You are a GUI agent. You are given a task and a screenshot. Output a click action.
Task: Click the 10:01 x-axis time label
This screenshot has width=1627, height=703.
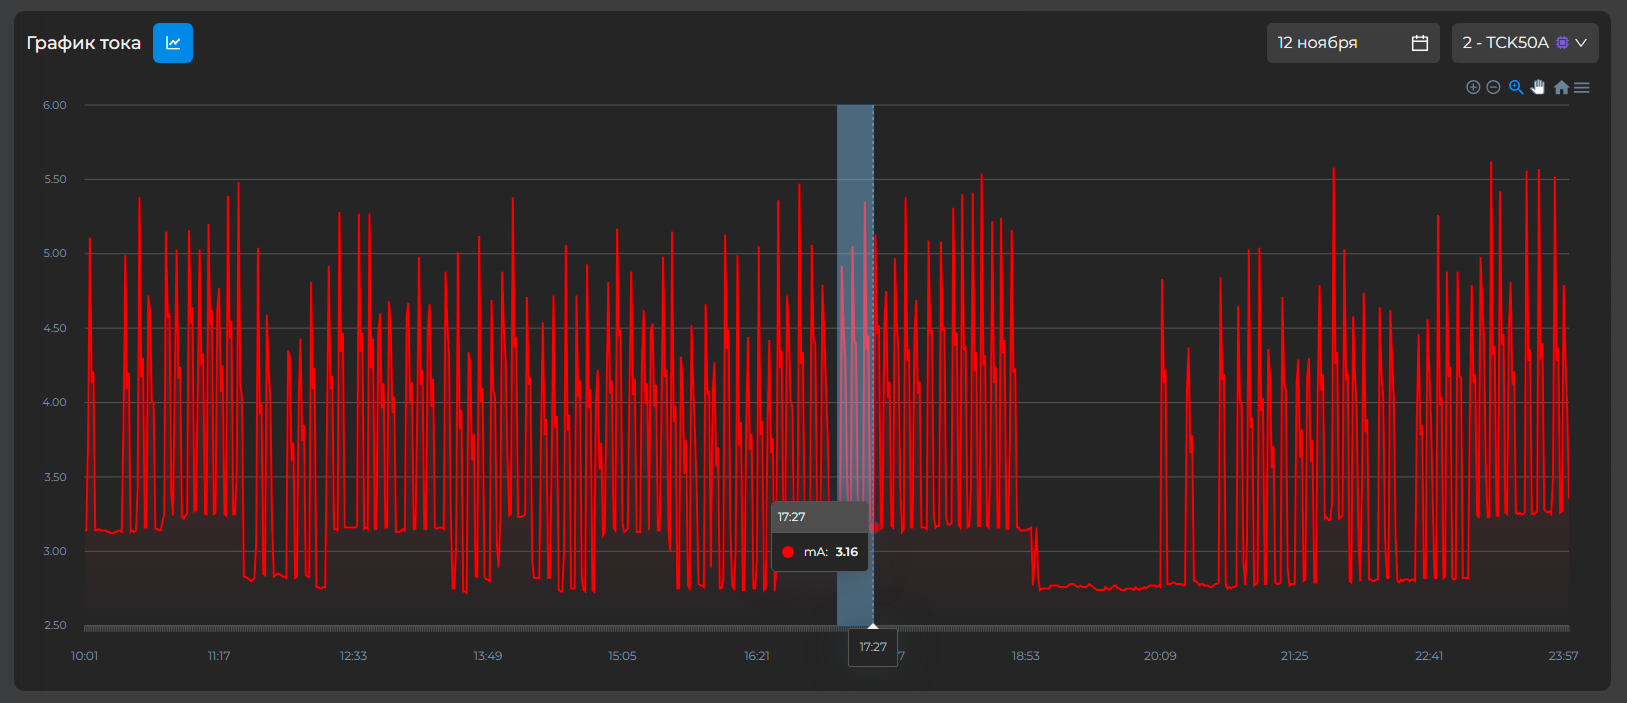[x=85, y=656]
